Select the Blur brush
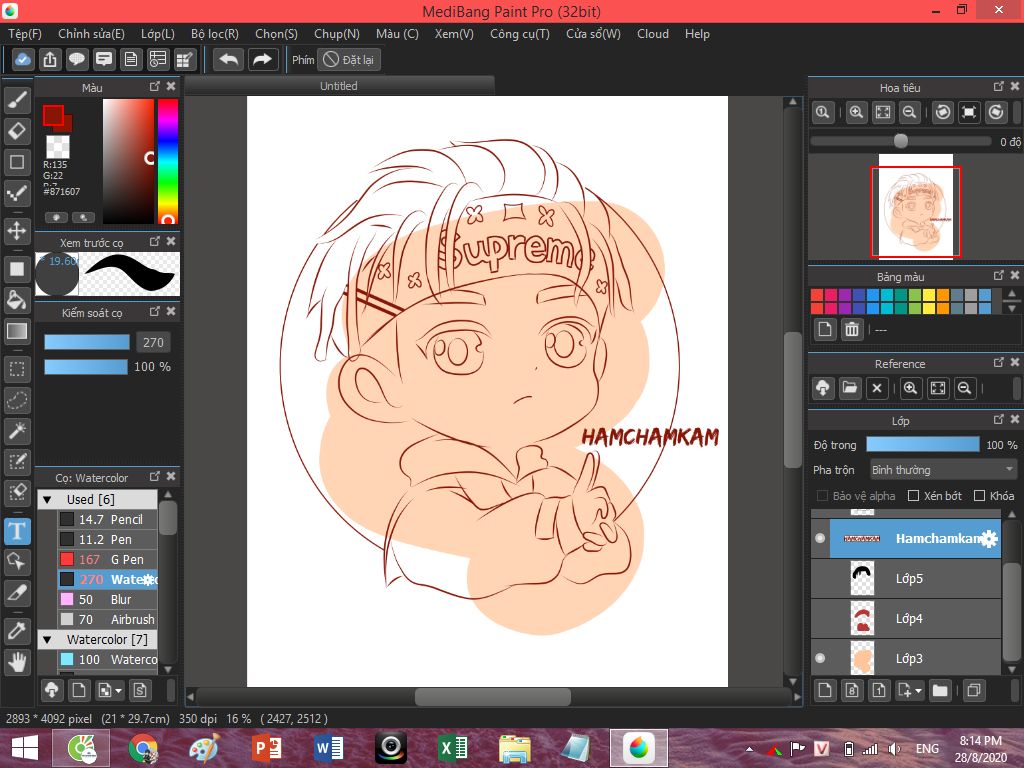The image size is (1024, 768). pyautogui.click(x=108, y=600)
